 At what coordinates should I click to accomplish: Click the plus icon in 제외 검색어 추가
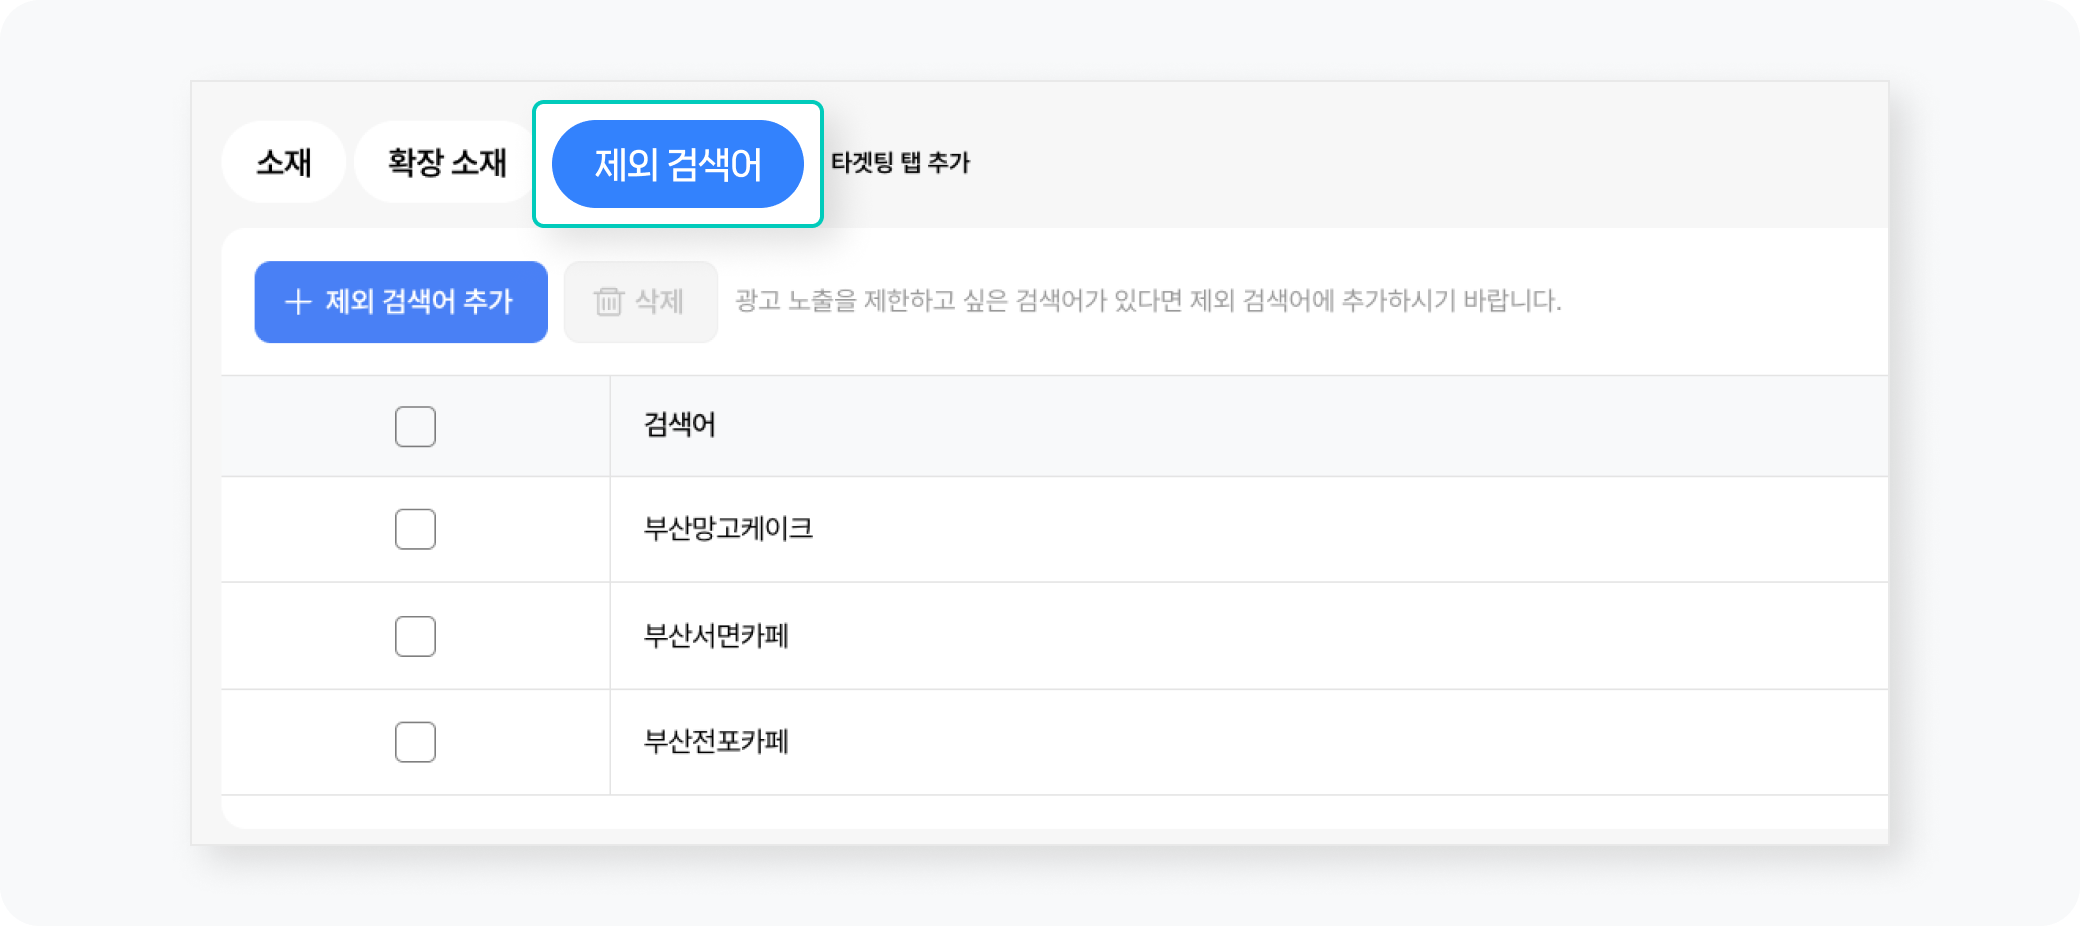point(298,302)
